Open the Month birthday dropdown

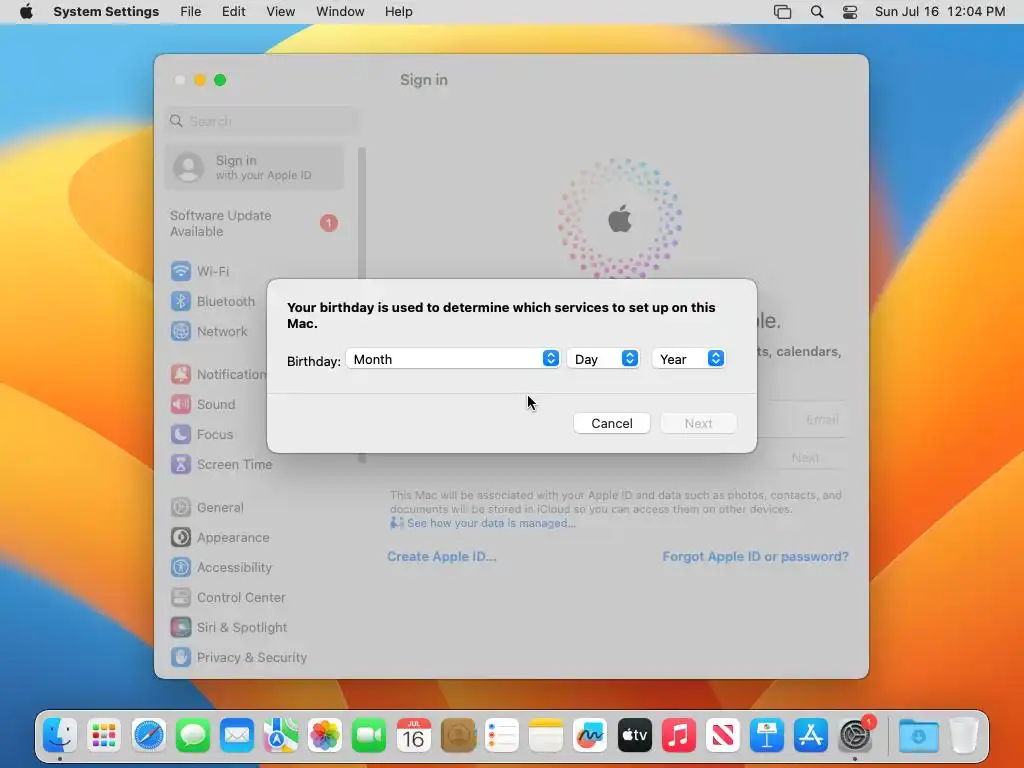(x=453, y=359)
